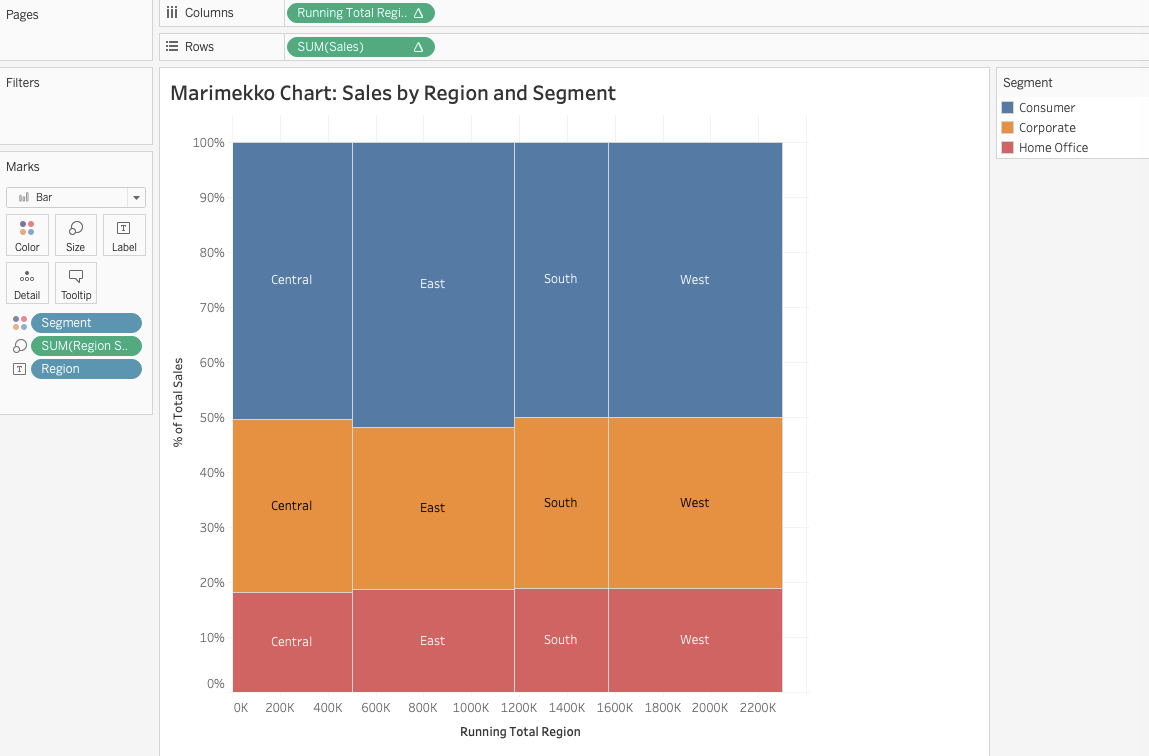
Task: Click the West Consumer bar segment in the chart
Action: (x=694, y=279)
